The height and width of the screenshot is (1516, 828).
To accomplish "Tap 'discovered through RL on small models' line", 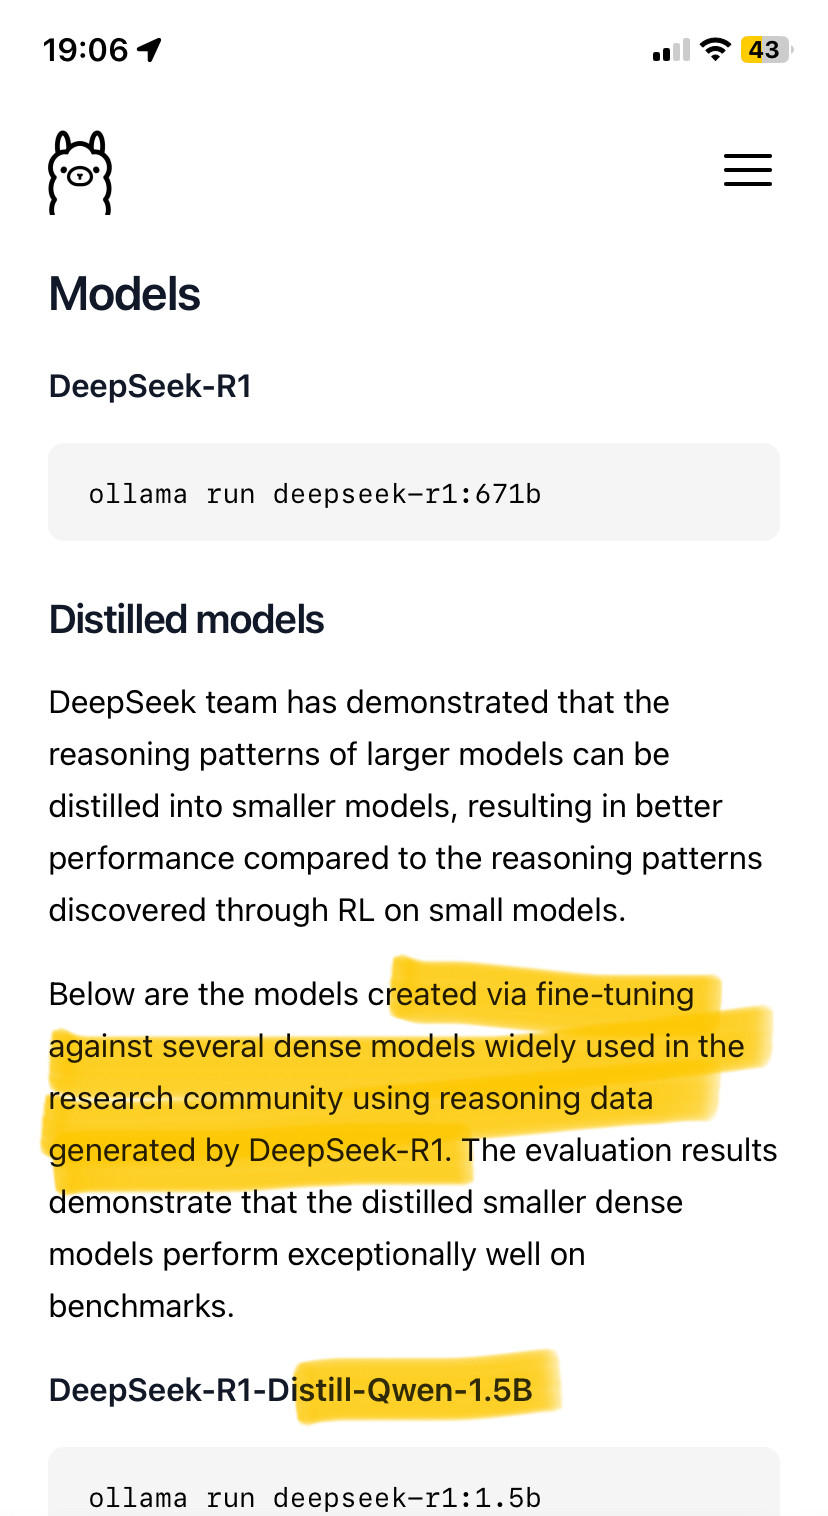I will point(337,910).
